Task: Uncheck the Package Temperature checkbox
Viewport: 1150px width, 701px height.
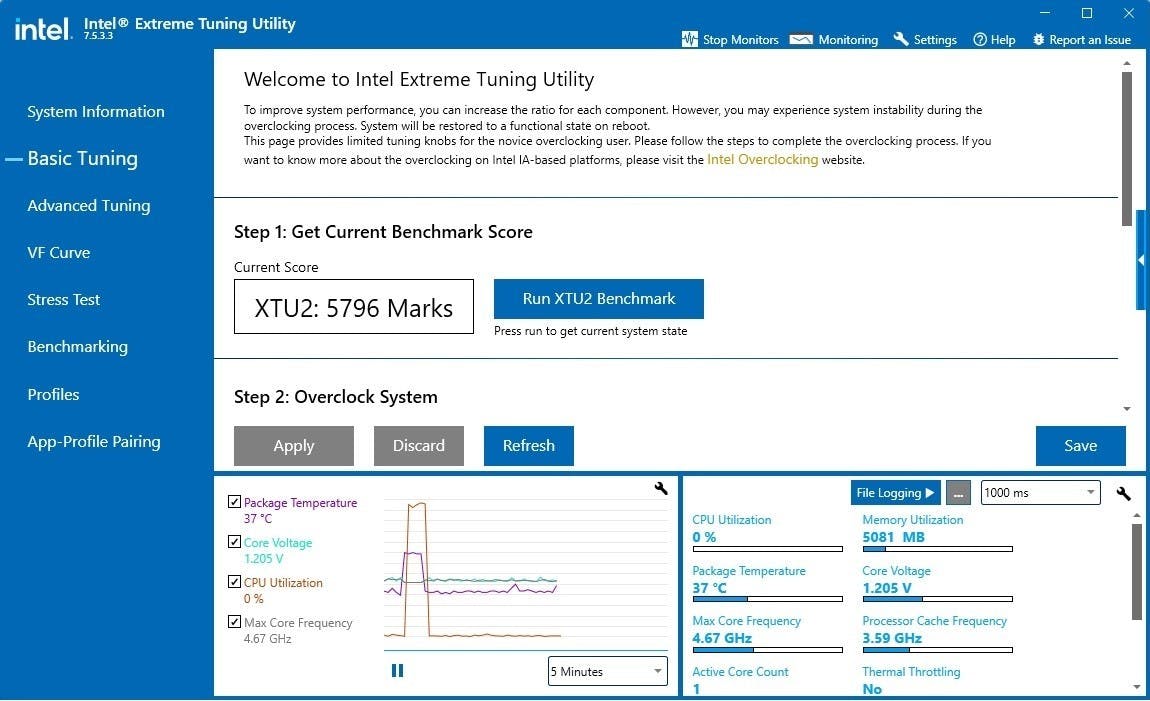Action: click(x=234, y=502)
